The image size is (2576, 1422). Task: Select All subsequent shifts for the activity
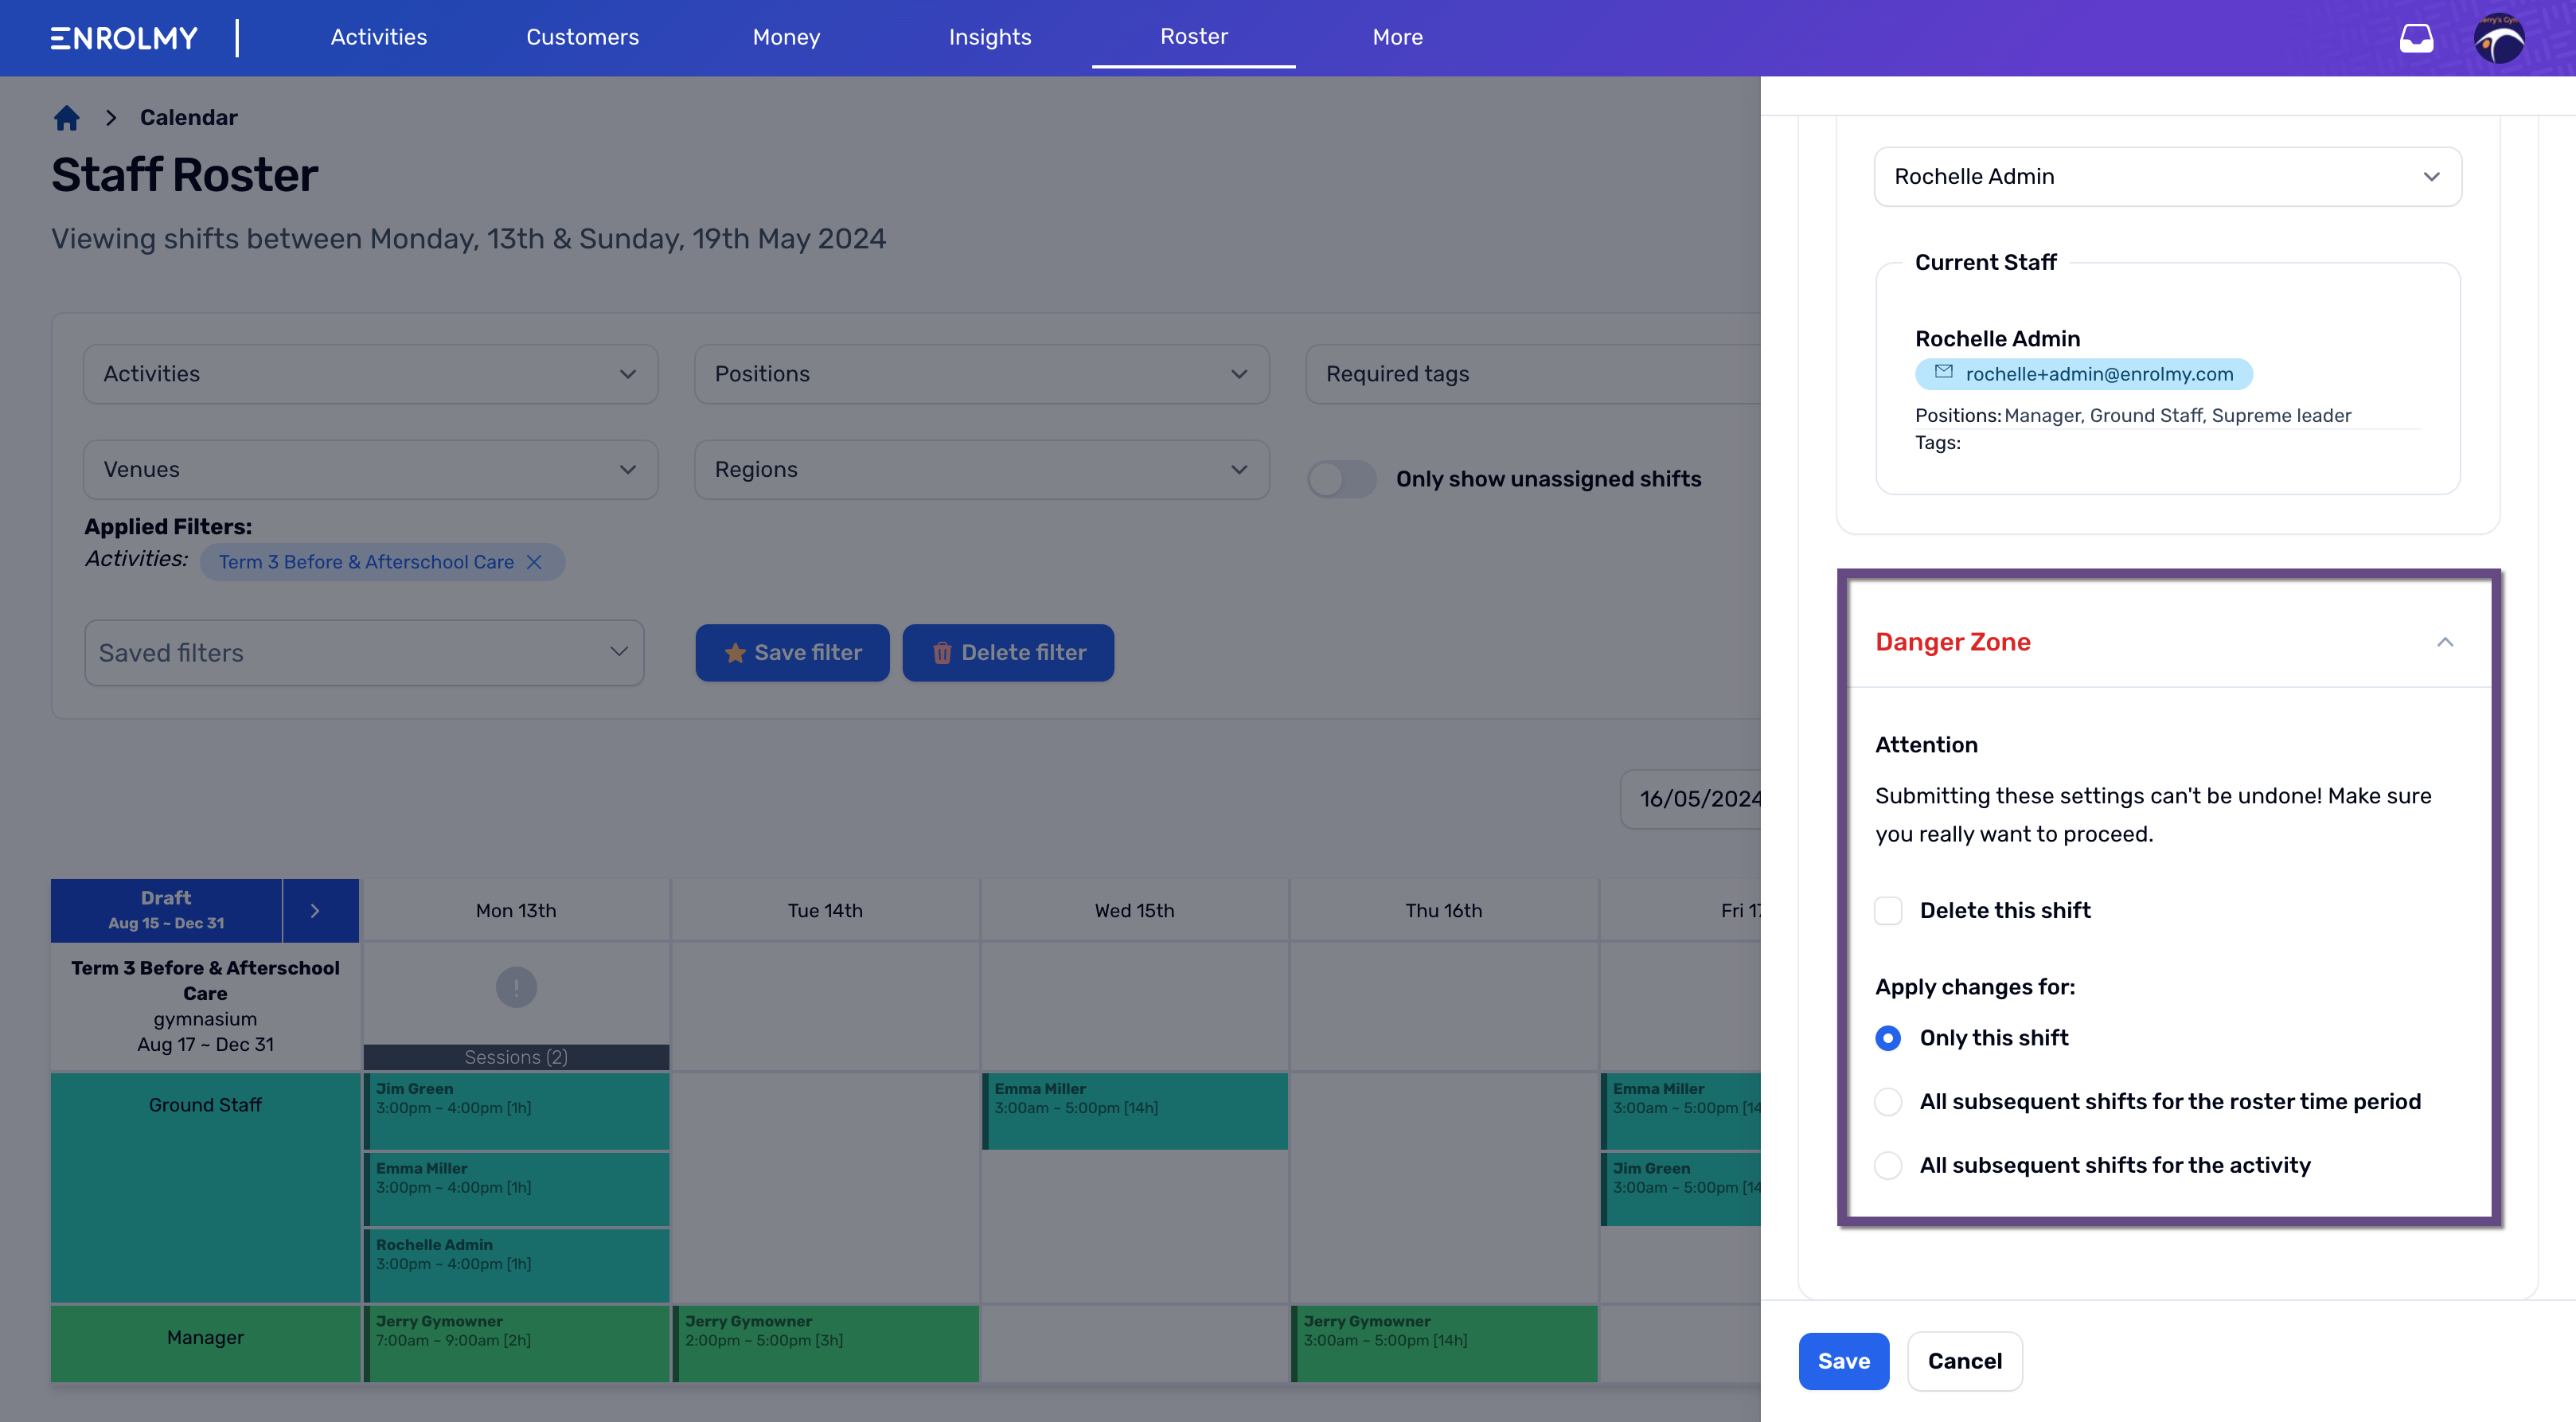coord(1888,1166)
